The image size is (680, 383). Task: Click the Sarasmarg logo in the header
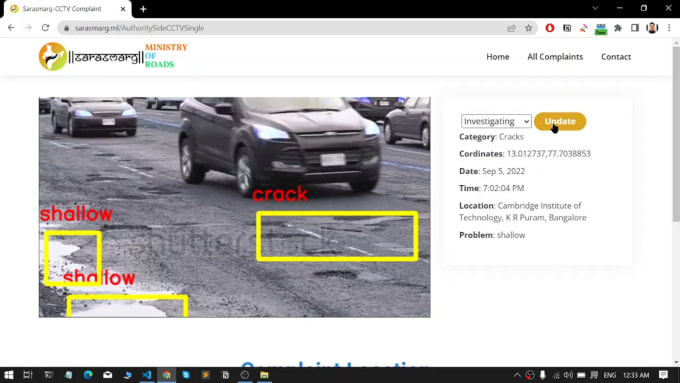[113, 56]
